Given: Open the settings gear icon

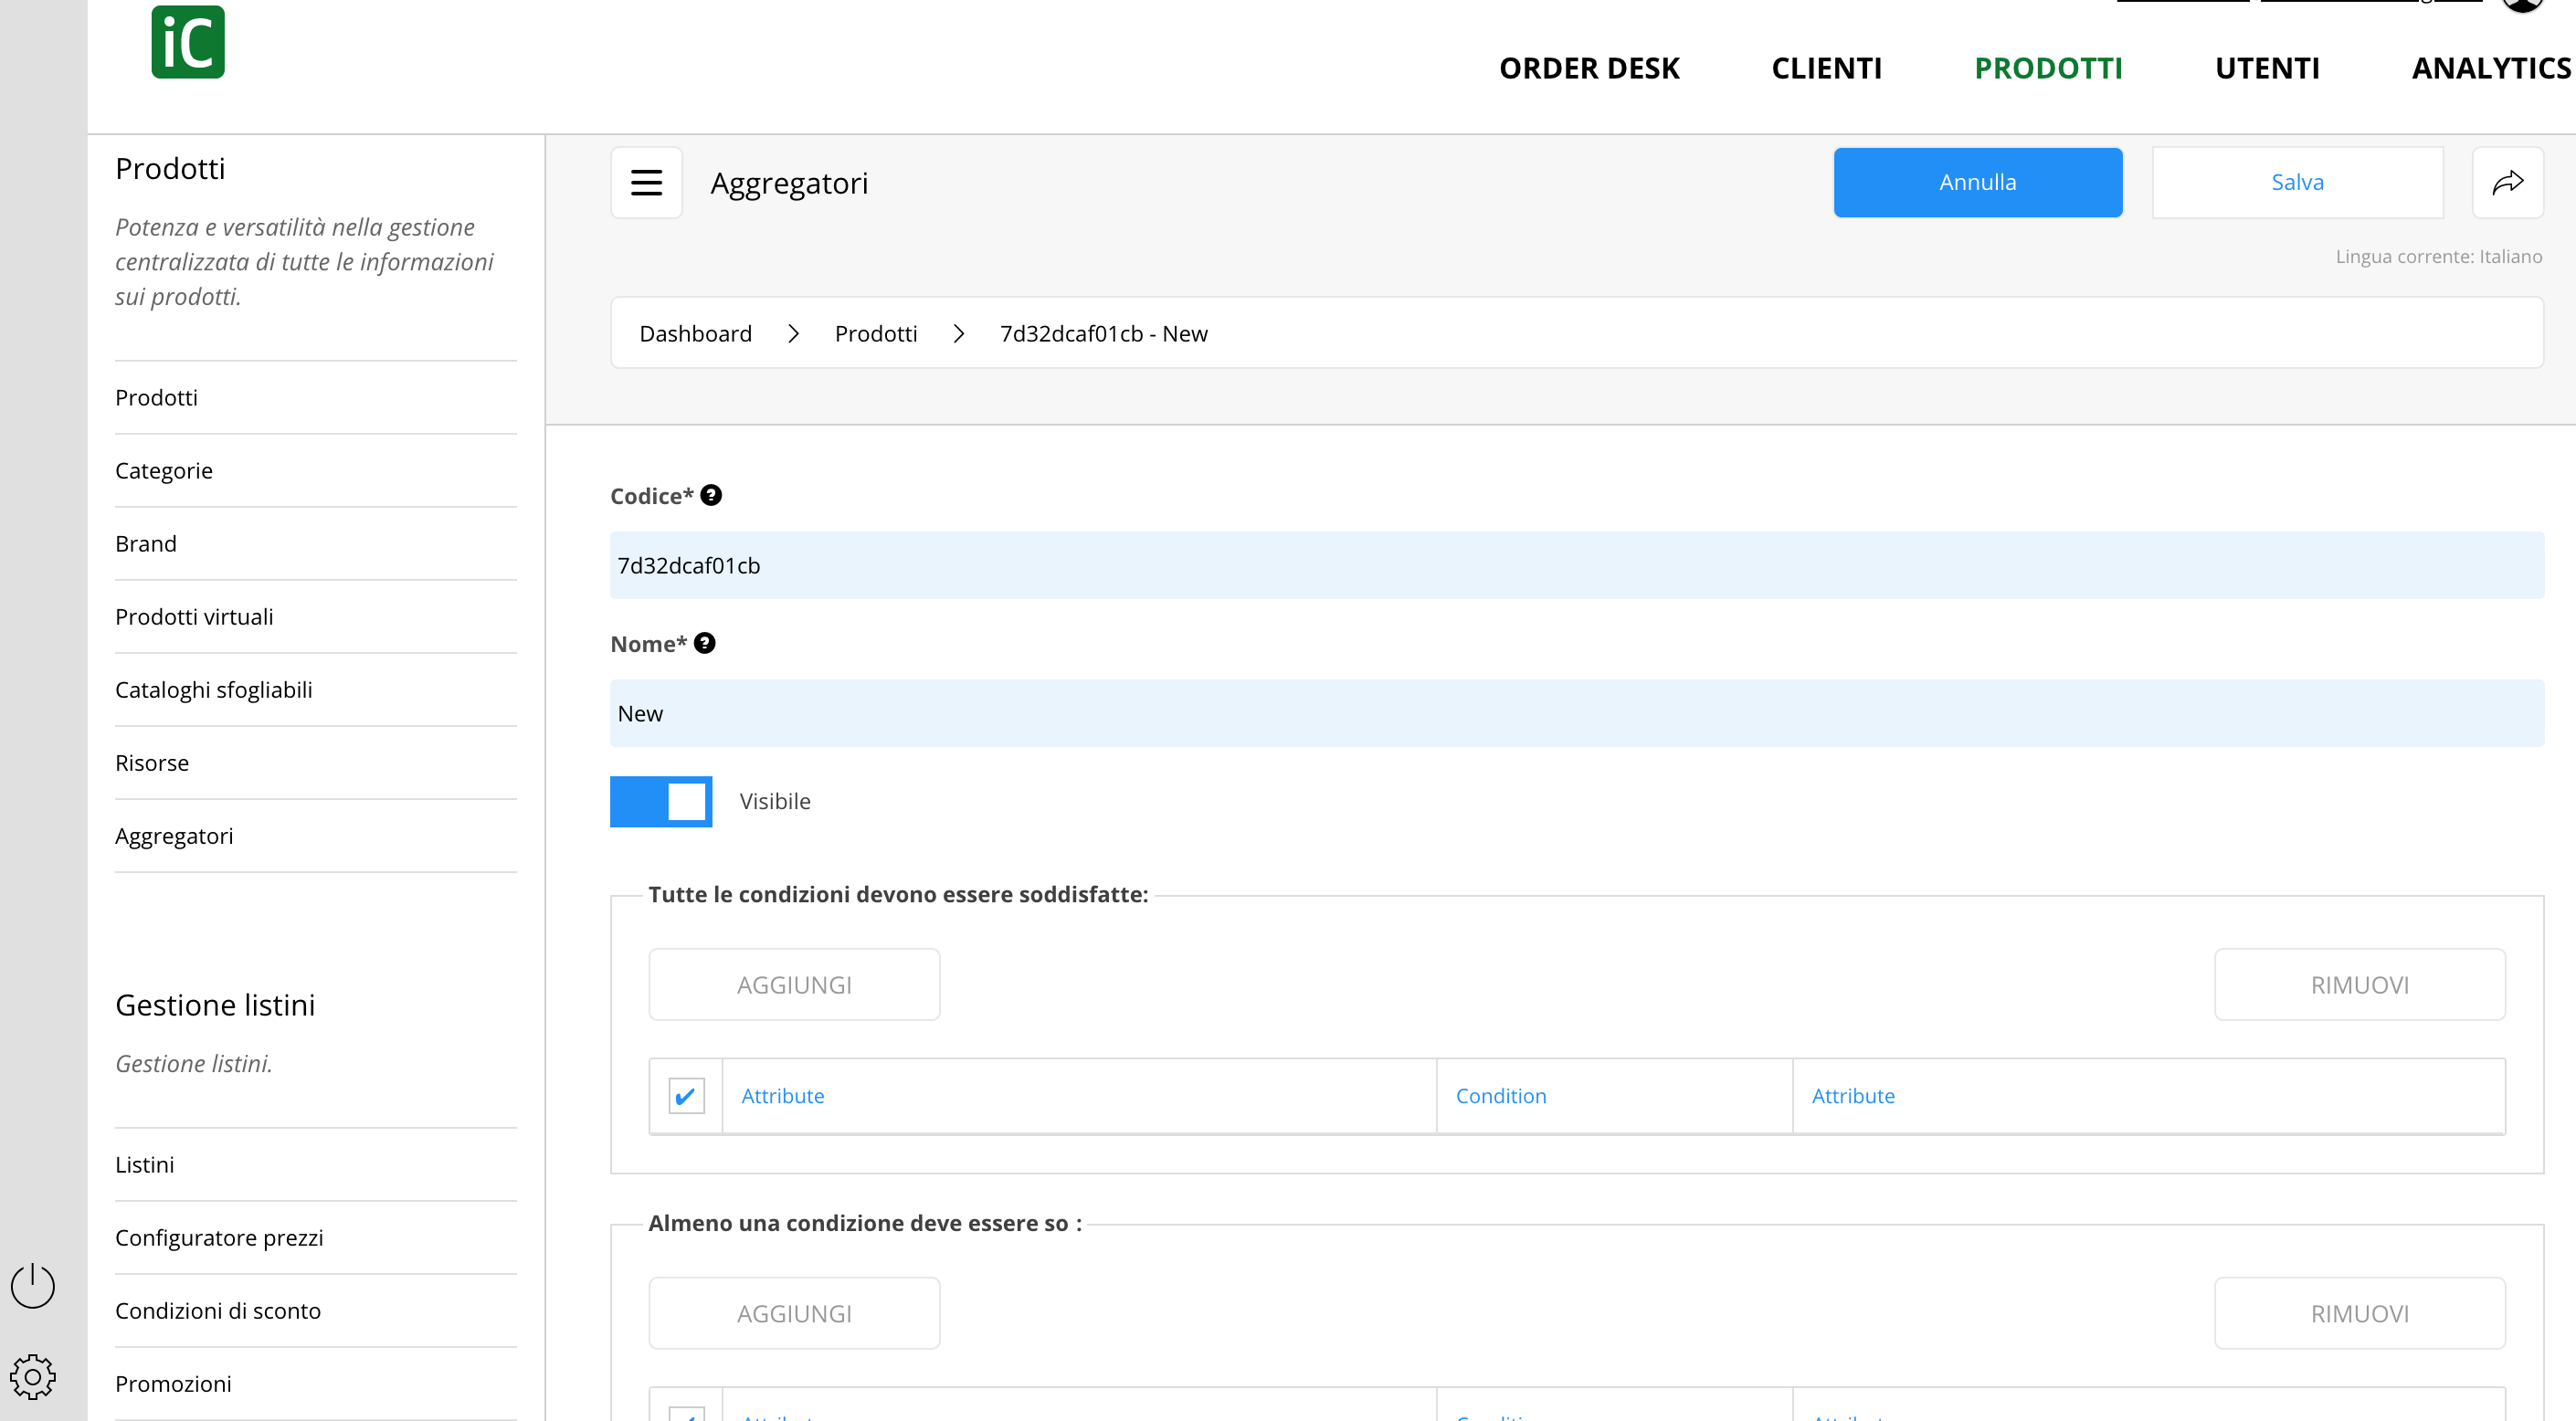Looking at the screenshot, I should [33, 1377].
